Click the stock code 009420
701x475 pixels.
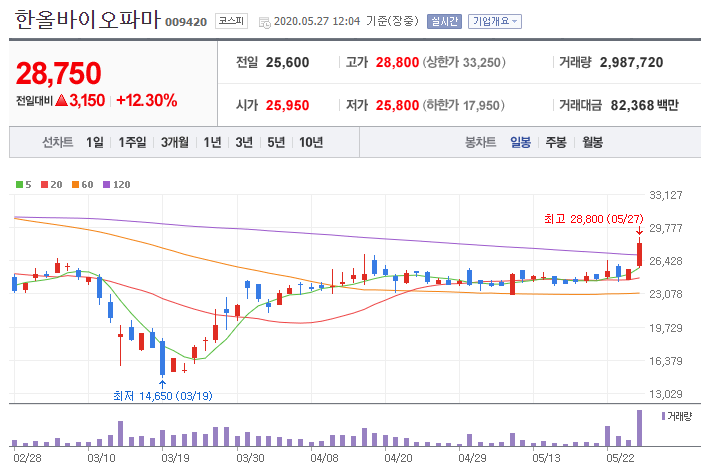(186, 22)
